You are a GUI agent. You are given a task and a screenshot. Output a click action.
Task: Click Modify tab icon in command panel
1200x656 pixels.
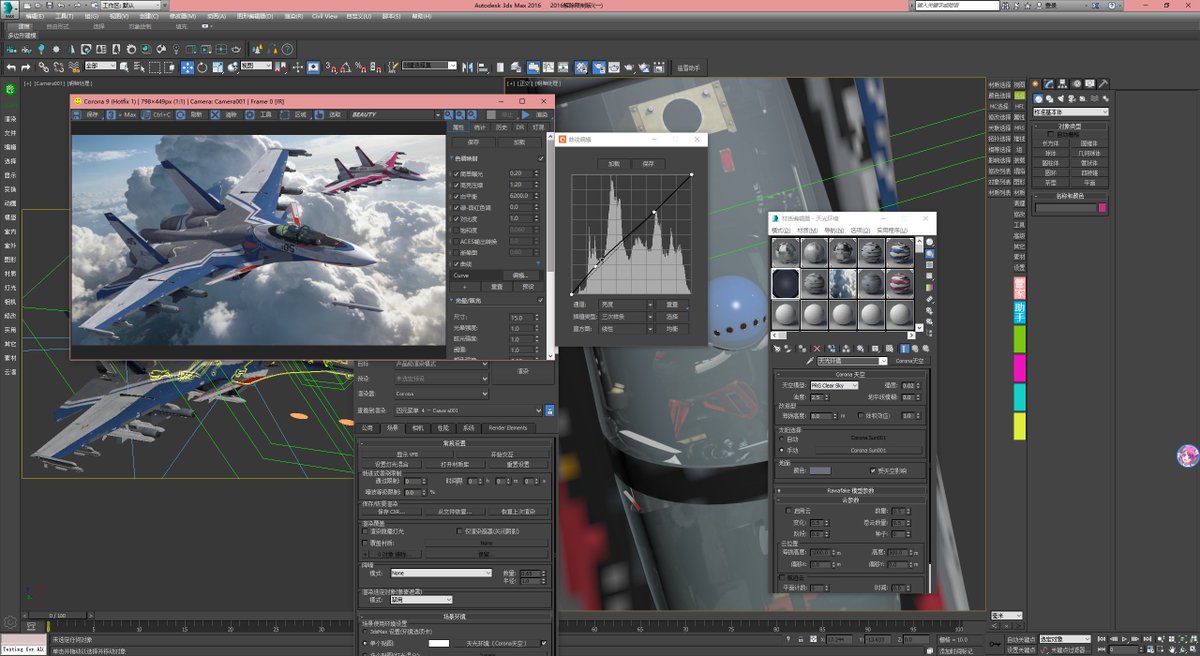1050,84
